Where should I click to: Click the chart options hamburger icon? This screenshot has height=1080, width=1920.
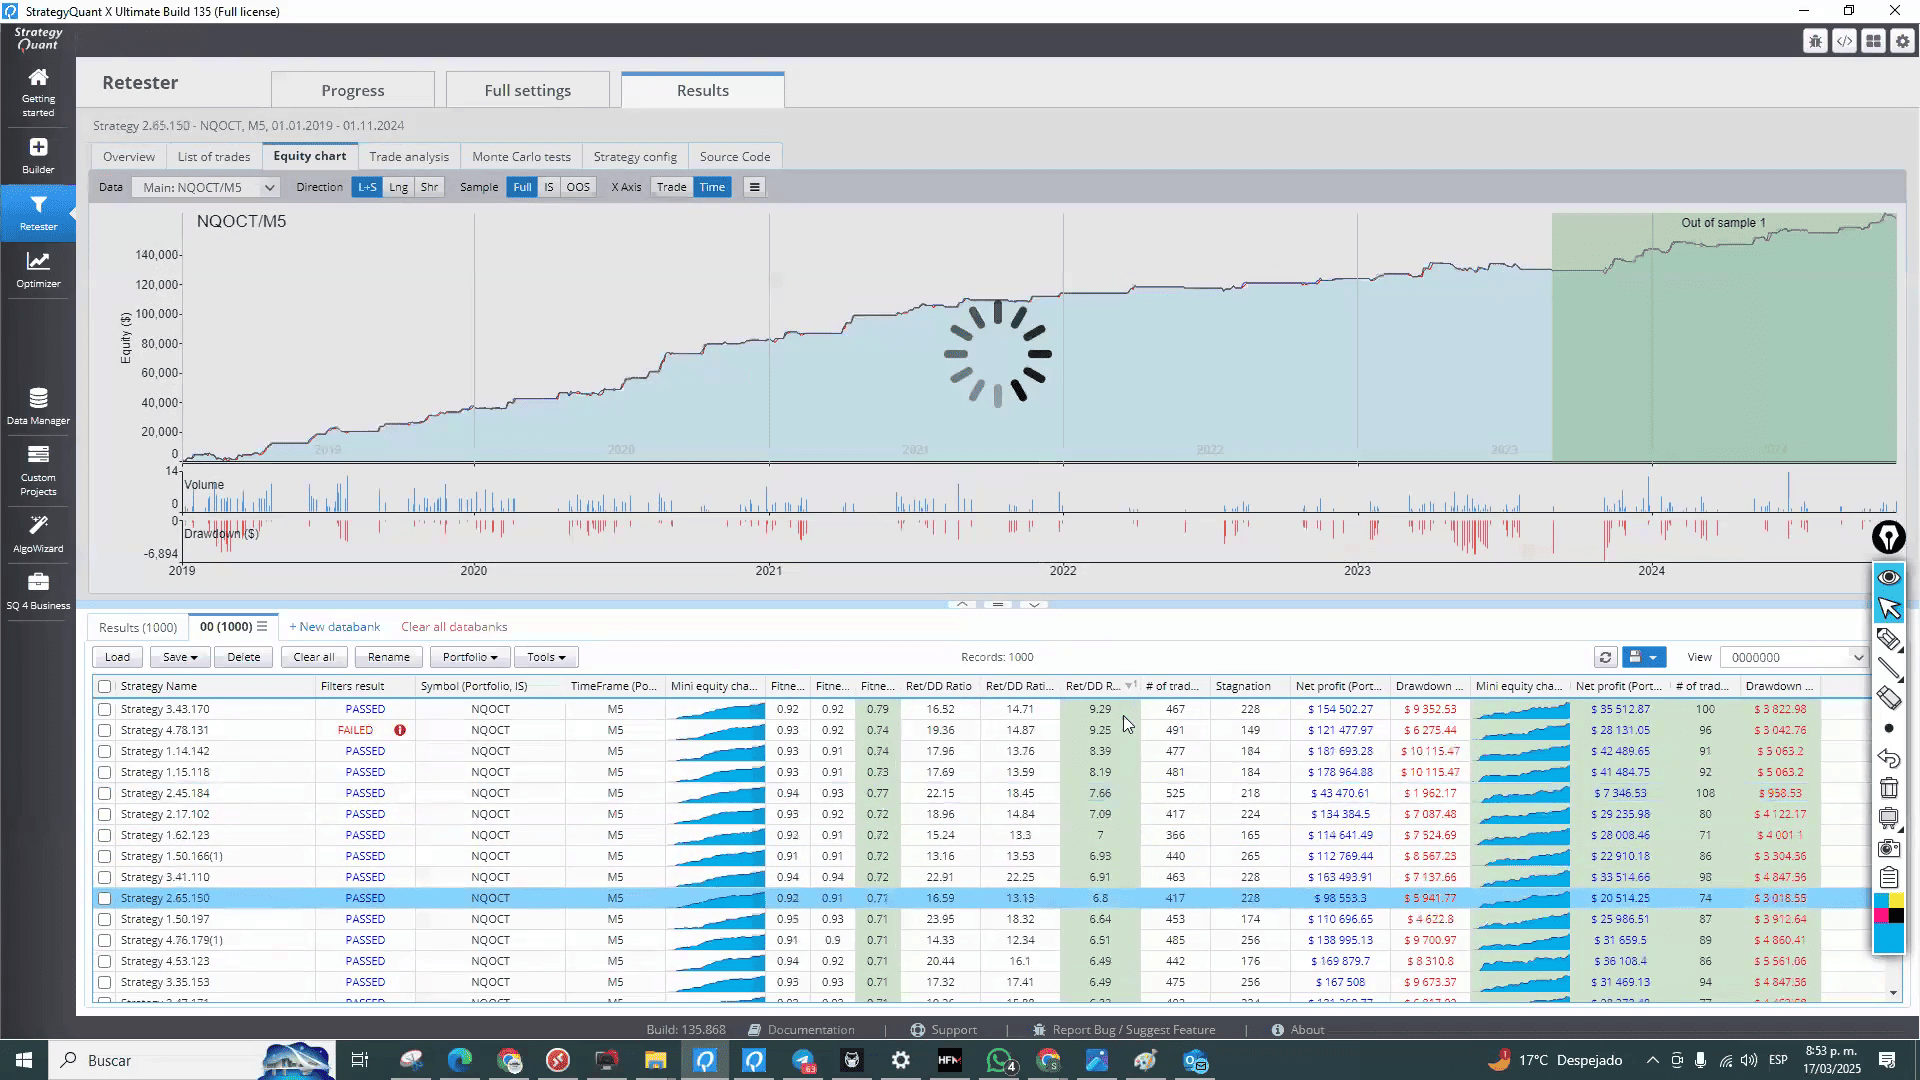coord(754,187)
